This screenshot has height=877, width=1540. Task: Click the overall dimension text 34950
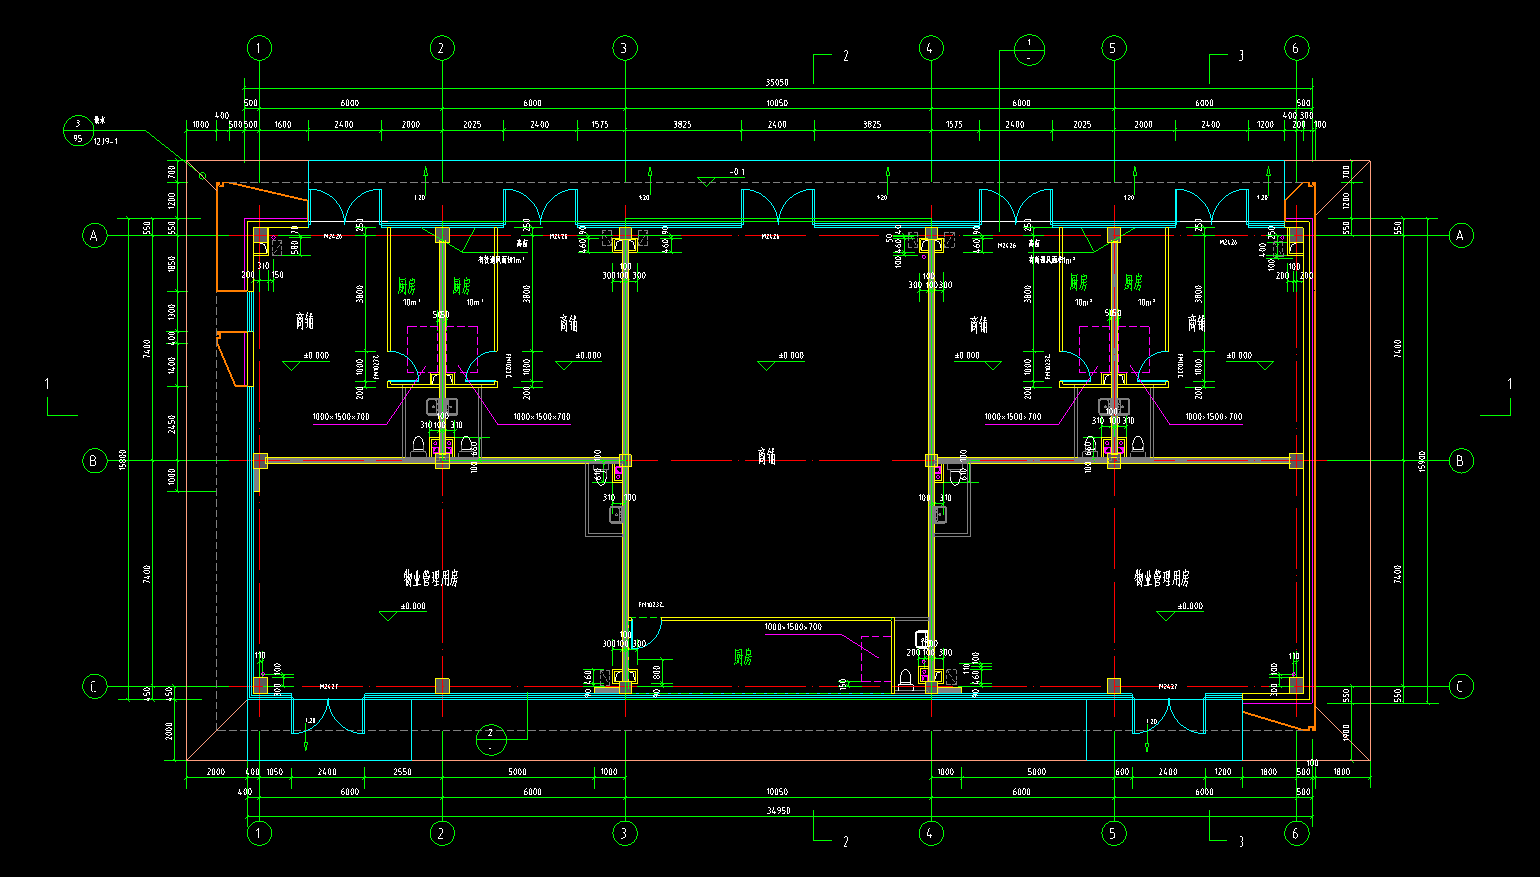(778, 811)
